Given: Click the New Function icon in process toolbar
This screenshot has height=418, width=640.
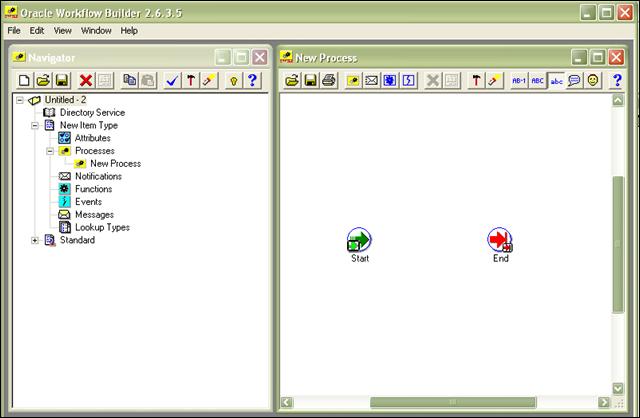Looking at the screenshot, I should pyautogui.click(x=390, y=80).
